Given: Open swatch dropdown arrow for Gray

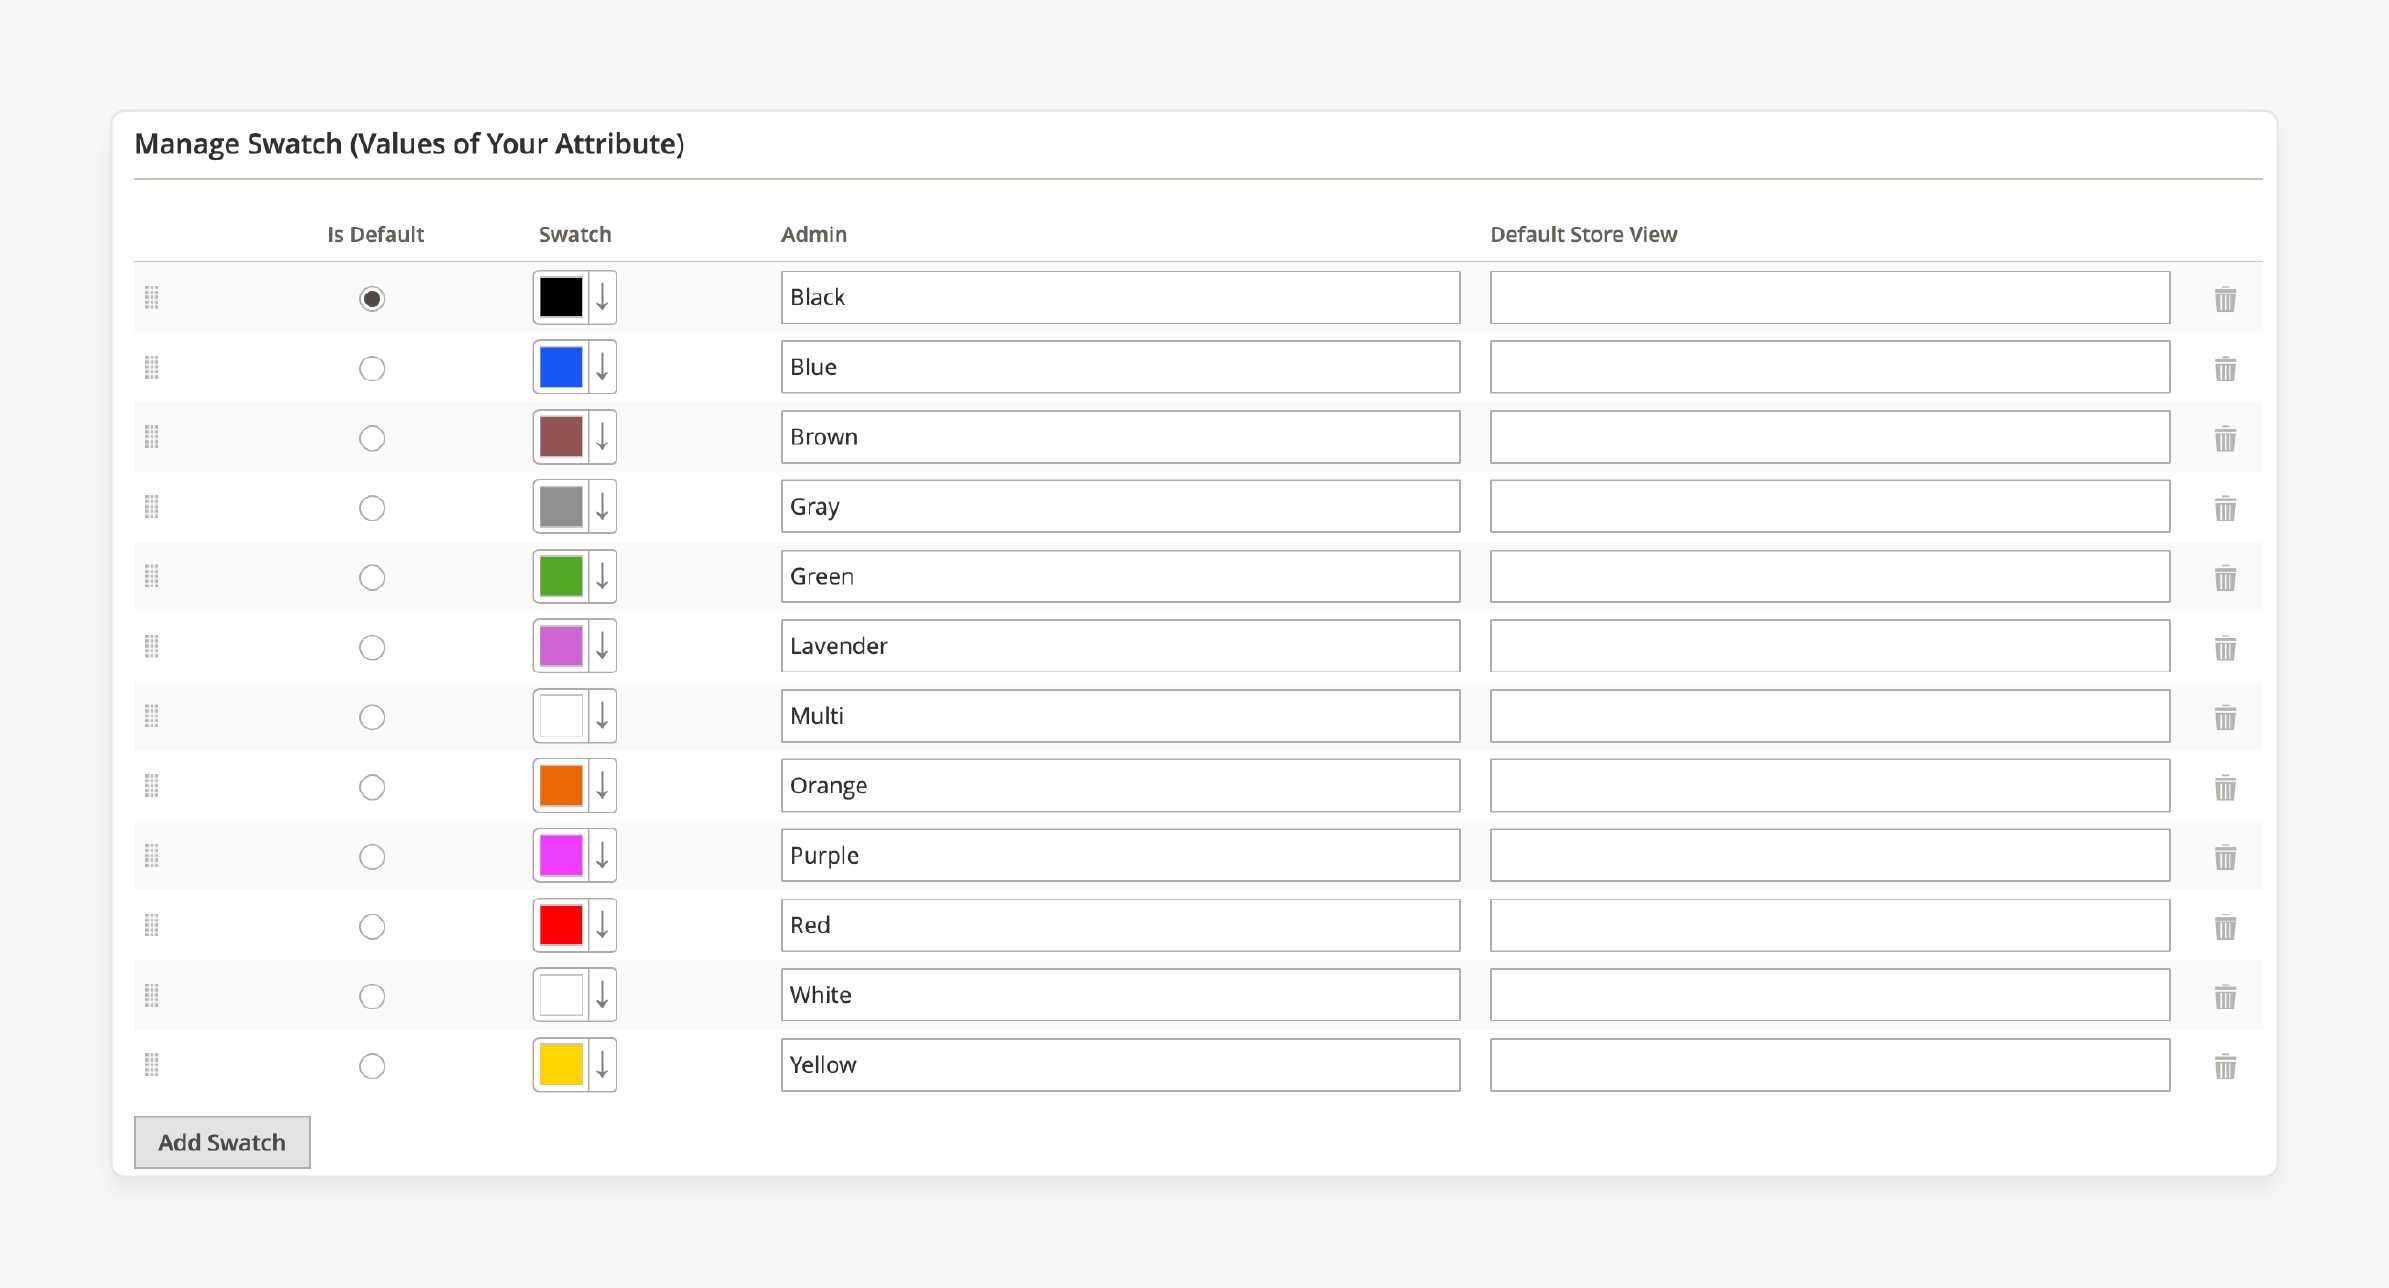Looking at the screenshot, I should click(x=603, y=507).
